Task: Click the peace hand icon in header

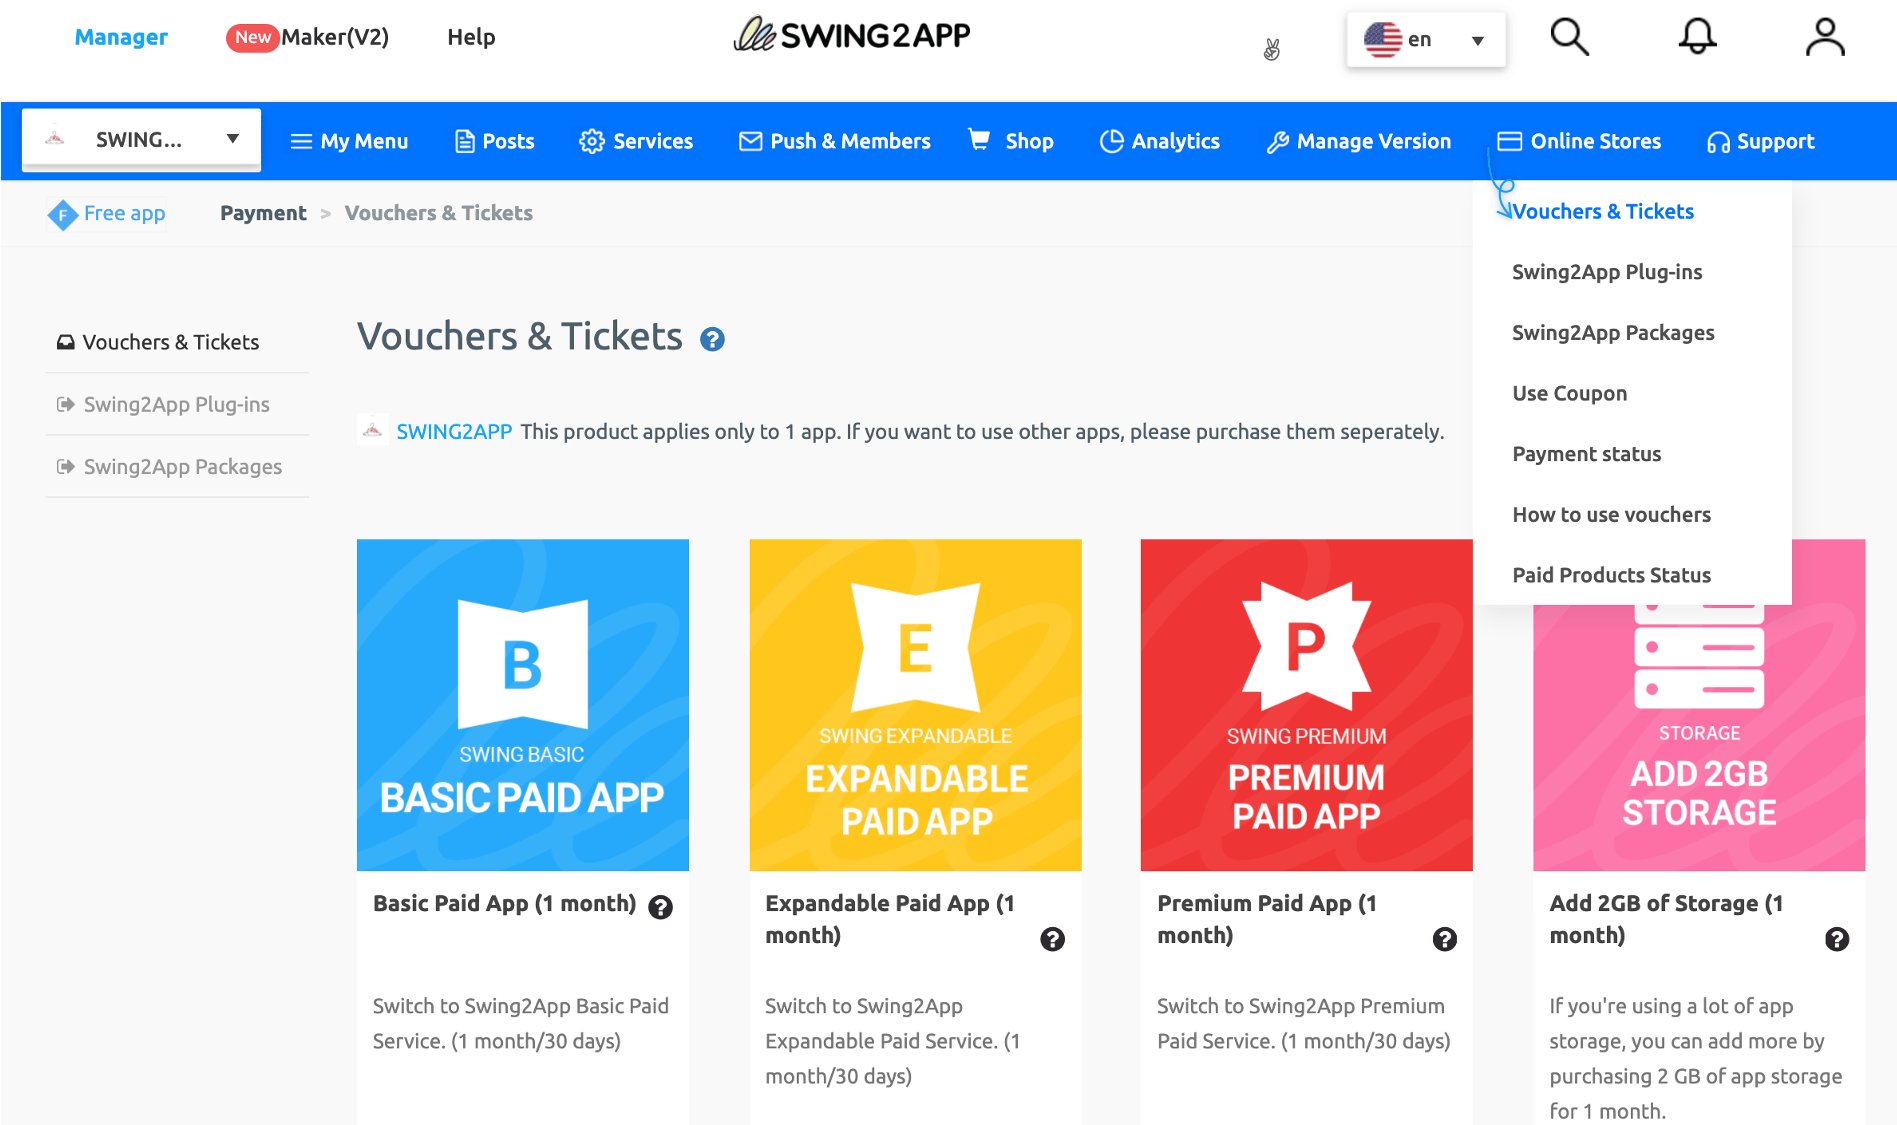Action: pyautogui.click(x=1272, y=49)
